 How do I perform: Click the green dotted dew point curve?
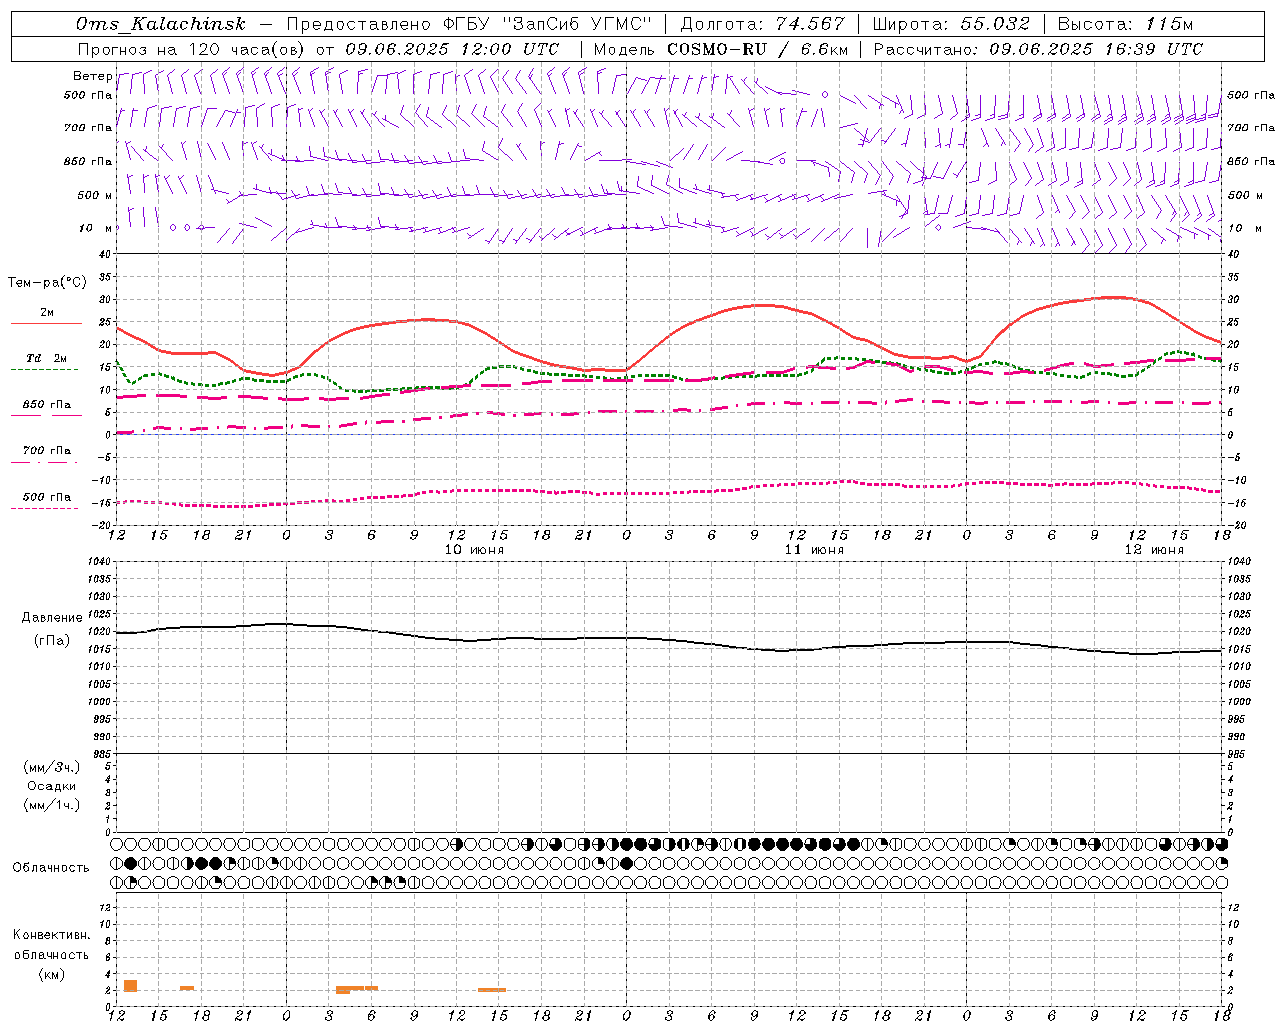point(669,376)
